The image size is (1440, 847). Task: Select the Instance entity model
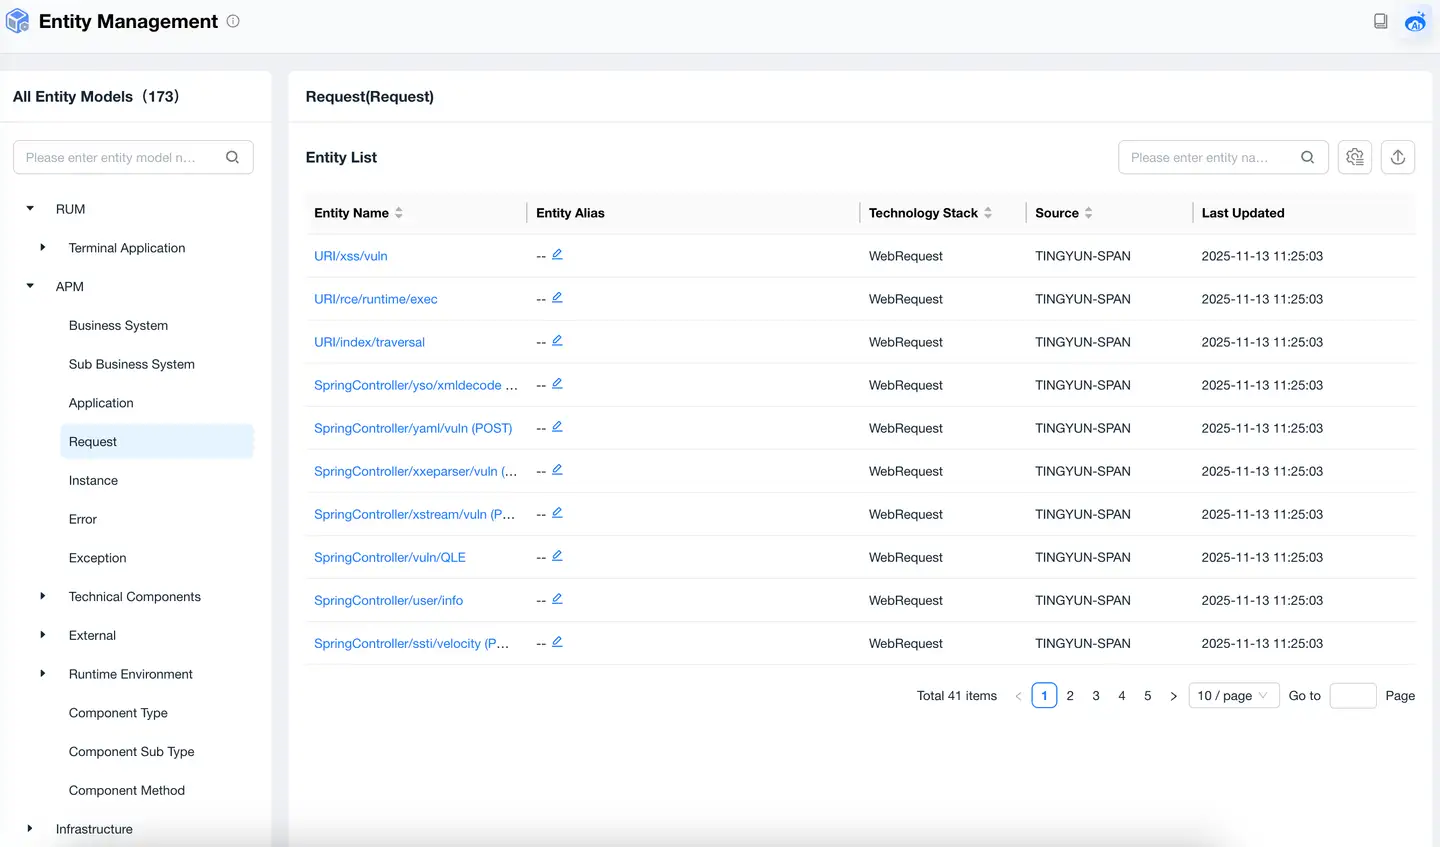[x=93, y=481]
